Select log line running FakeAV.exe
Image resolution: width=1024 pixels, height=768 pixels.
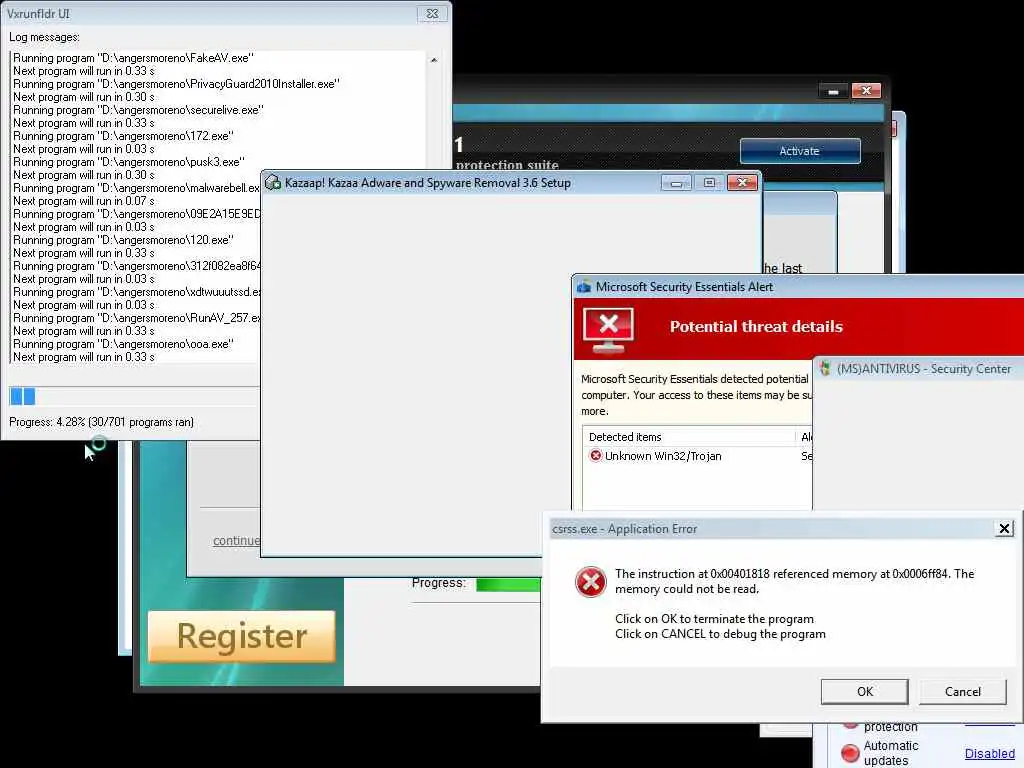click(133, 58)
